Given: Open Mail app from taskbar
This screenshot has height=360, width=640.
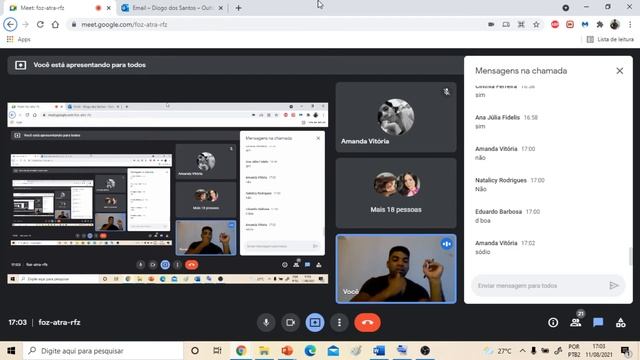Looking at the screenshot, I should 333,351.
